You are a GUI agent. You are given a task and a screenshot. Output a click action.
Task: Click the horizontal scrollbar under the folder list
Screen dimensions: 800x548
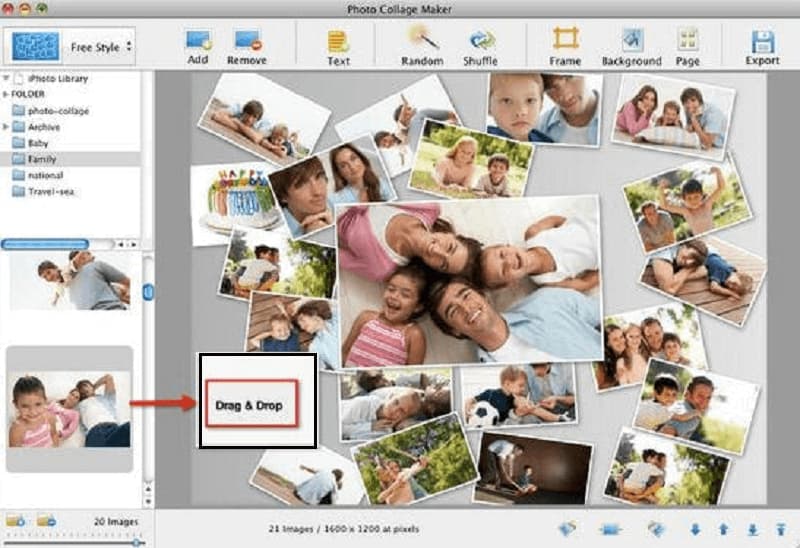[45, 243]
